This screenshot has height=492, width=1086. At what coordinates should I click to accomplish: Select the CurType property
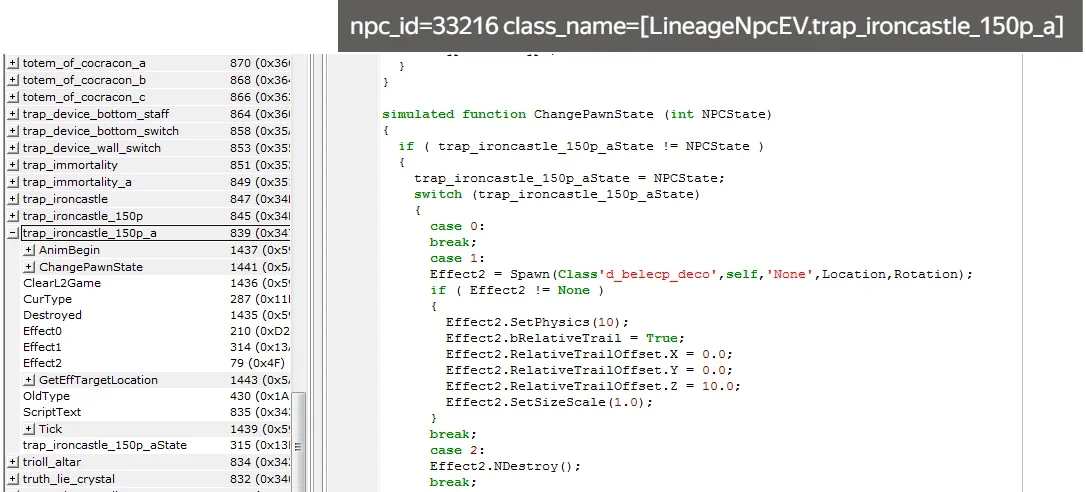[x=48, y=299]
